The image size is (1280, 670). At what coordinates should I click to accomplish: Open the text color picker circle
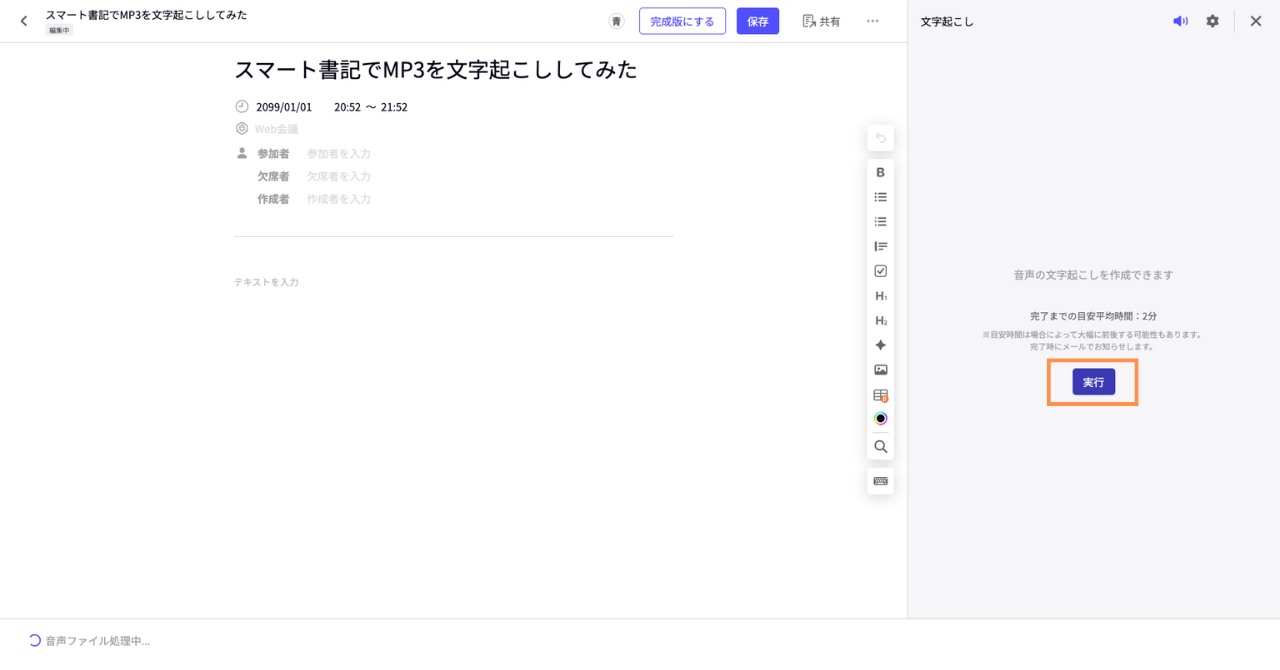pos(880,419)
